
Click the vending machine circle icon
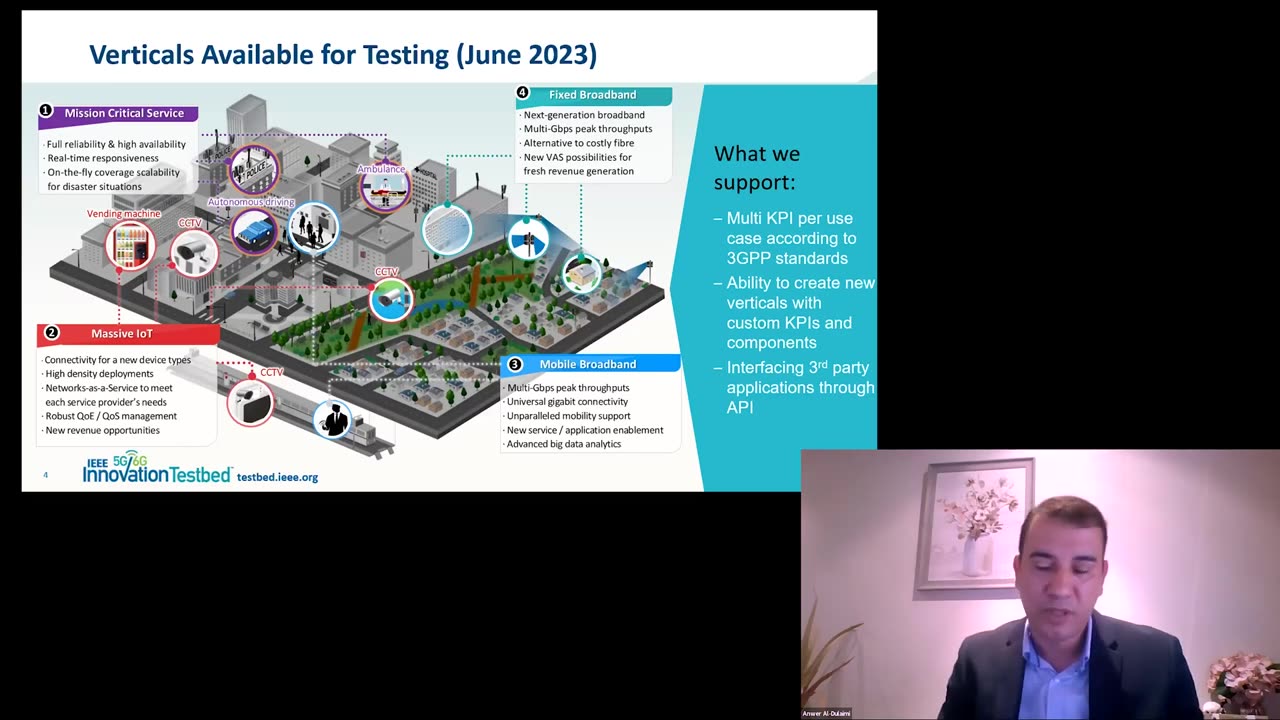130,246
